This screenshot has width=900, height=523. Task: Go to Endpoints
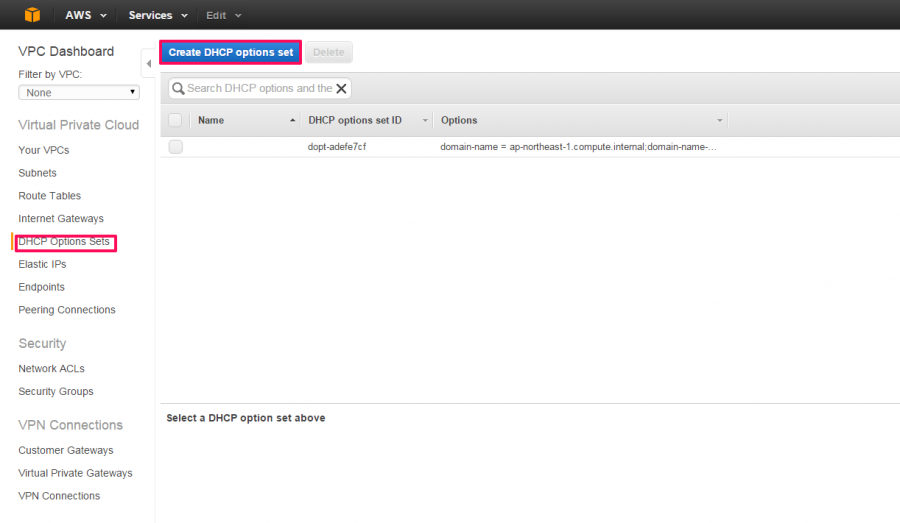click(x=41, y=287)
